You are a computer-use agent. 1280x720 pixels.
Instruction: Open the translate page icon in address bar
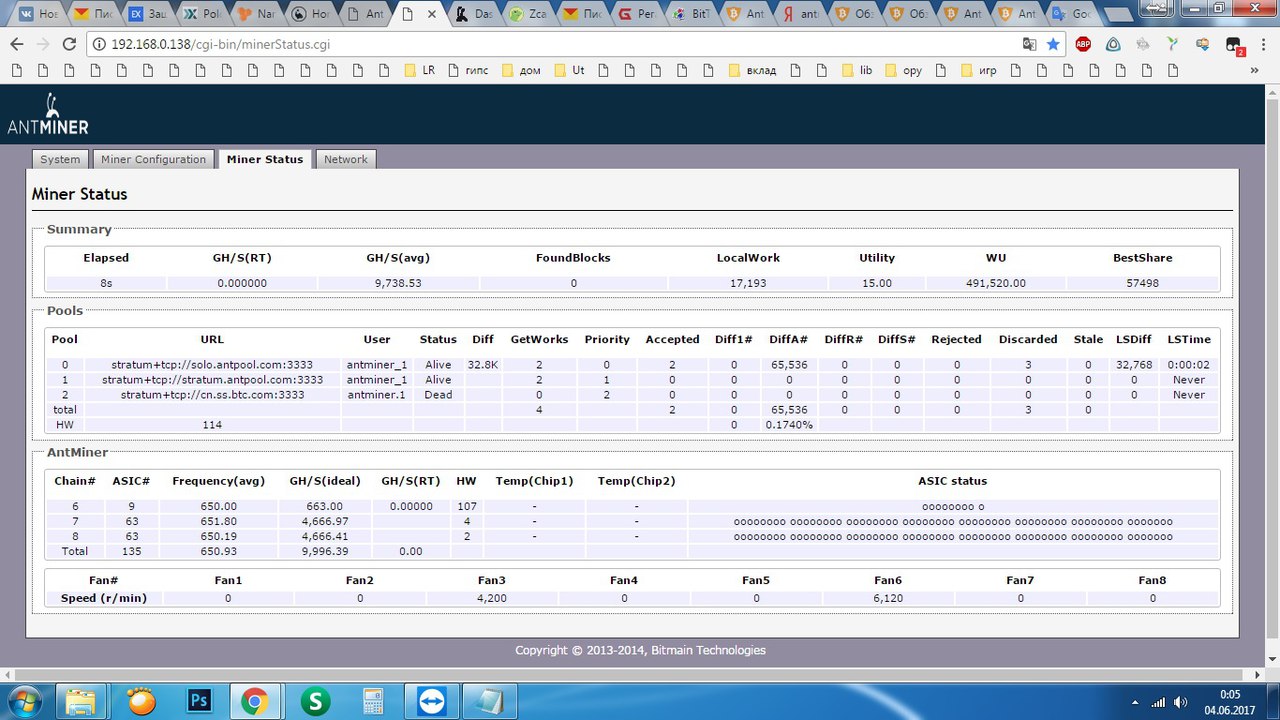1029,44
